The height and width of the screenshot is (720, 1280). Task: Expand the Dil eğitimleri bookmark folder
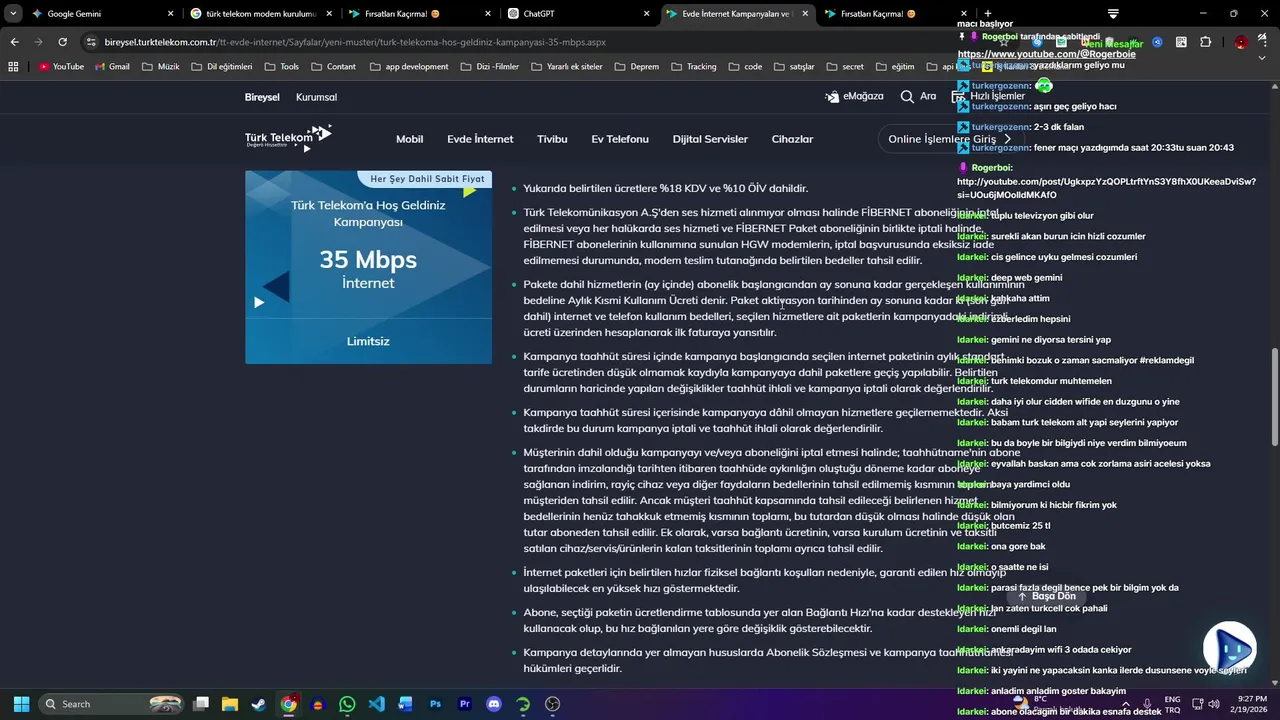[x=221, y=66]
